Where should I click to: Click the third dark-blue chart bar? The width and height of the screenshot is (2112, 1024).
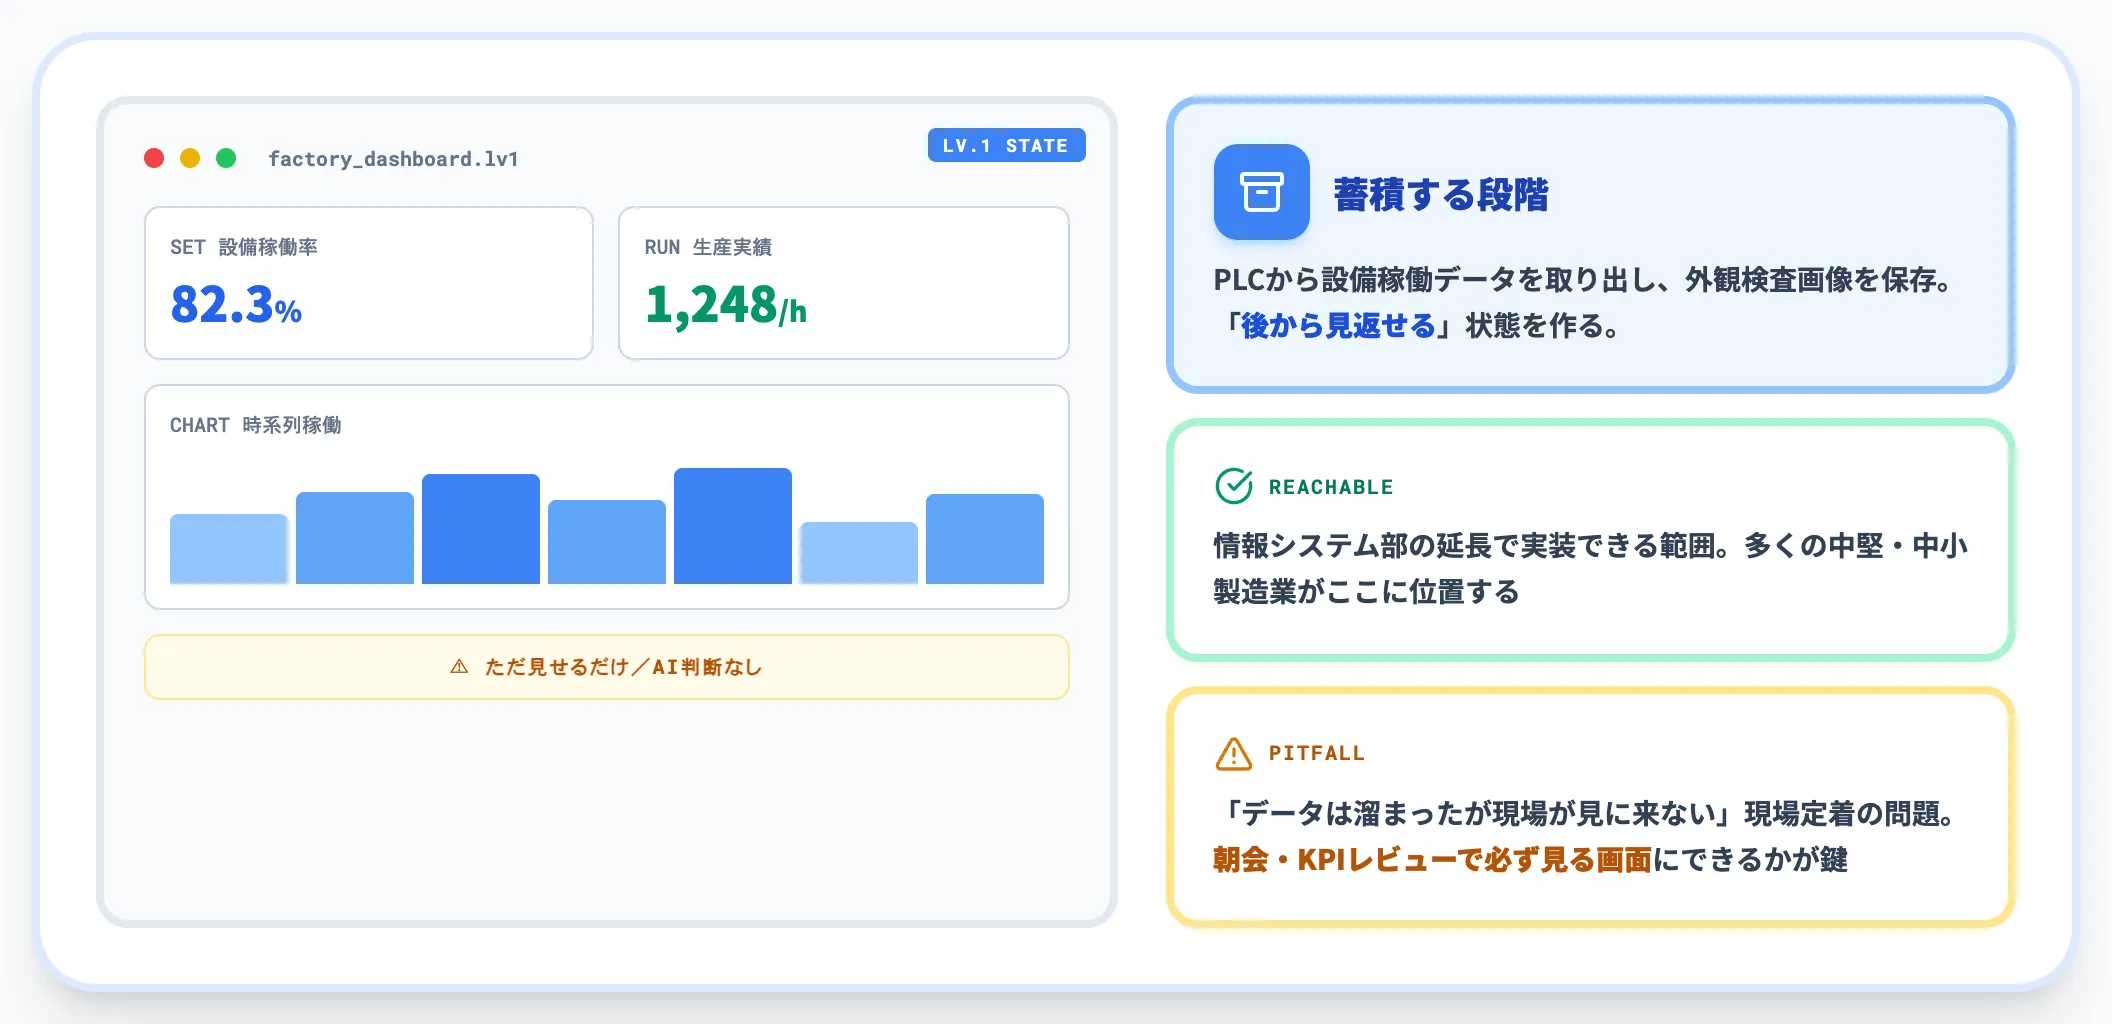click(481, 528)
